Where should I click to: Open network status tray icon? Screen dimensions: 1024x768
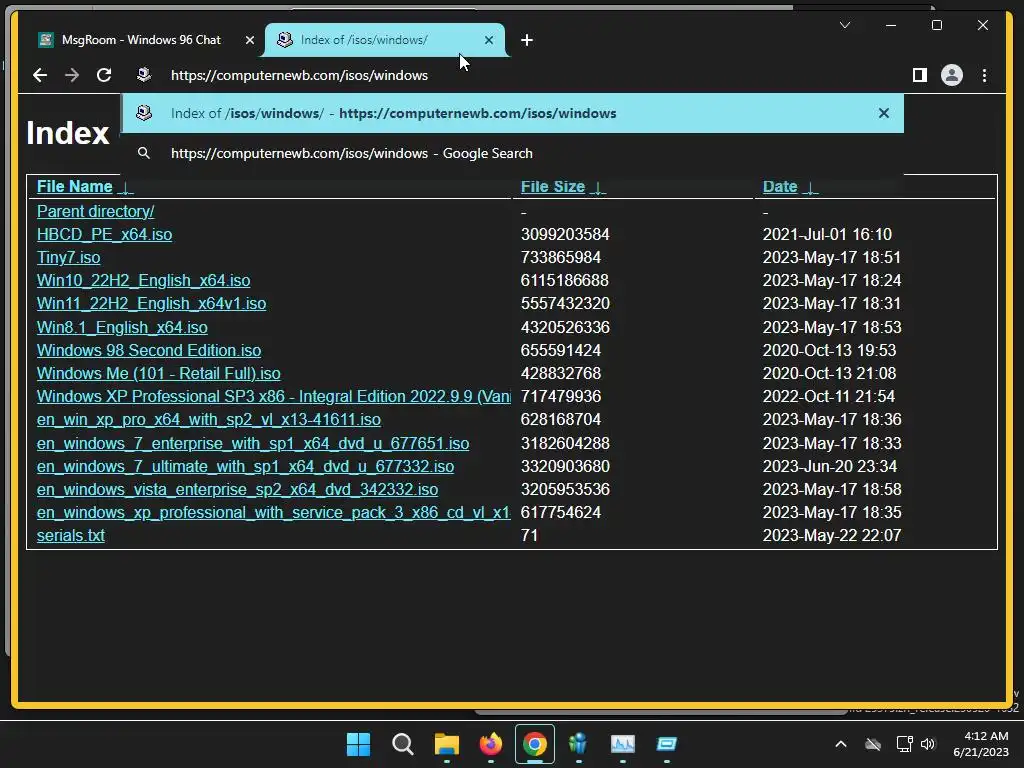[x=904, y=744]
